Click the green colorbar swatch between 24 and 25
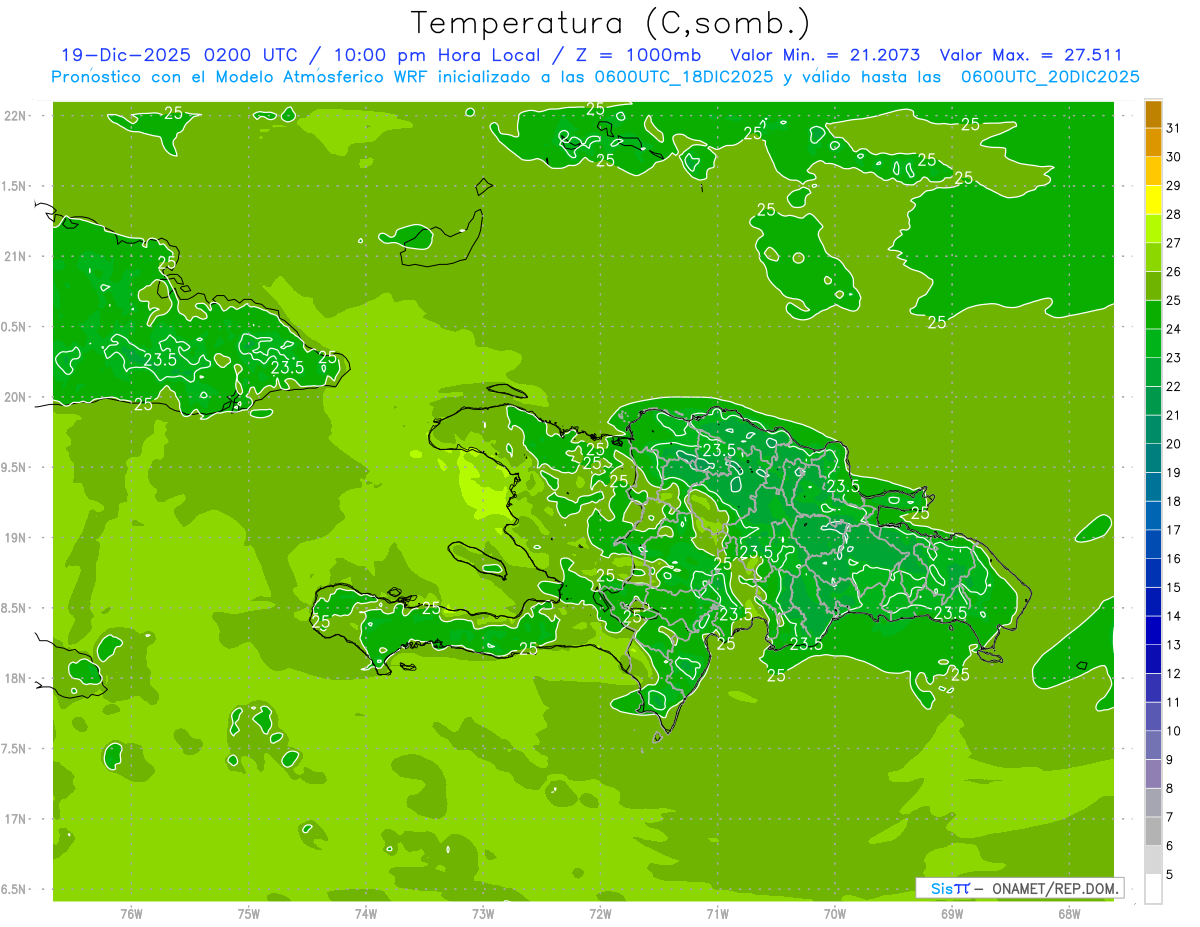 [x=1153, y=315]
